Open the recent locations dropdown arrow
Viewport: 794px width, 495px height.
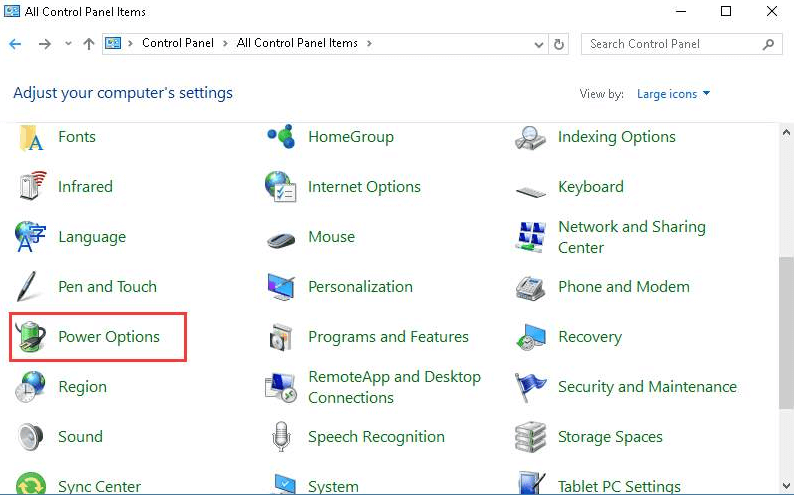point(68,44)
